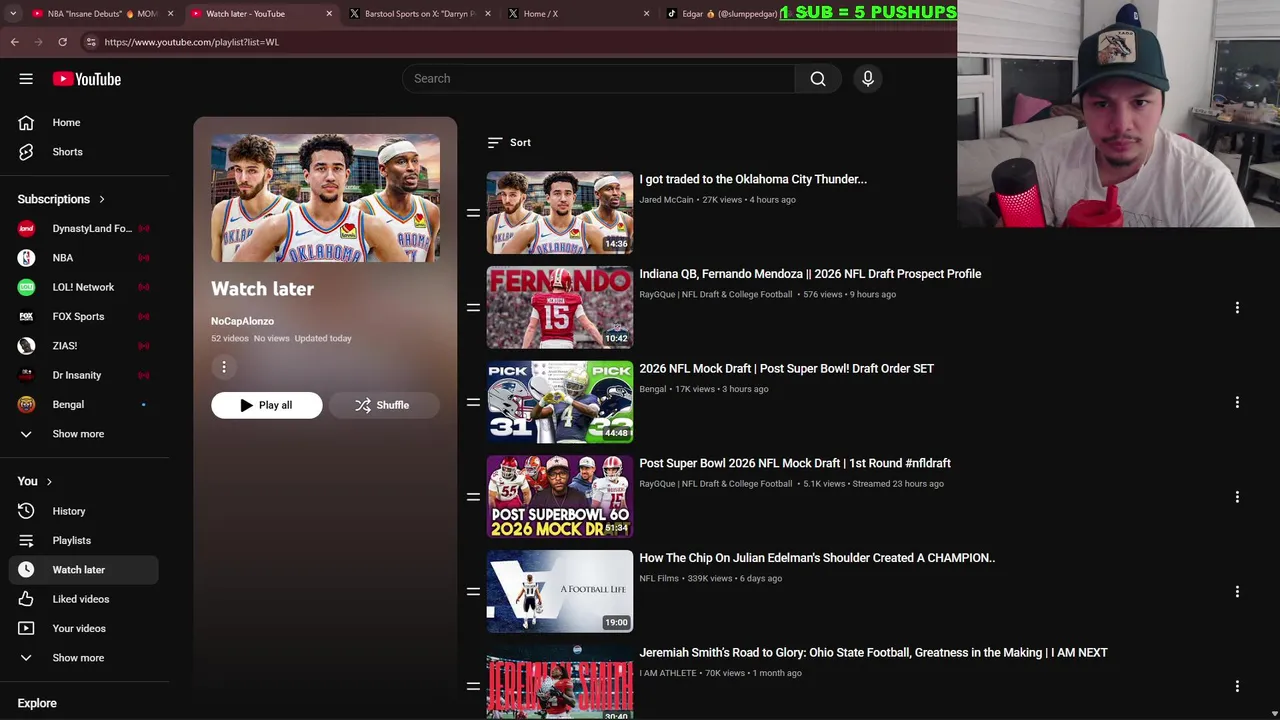This screenshot has width=1280, height=720.
Task: Expand Show more under Subscriptions
Action: tap(84, 434)
